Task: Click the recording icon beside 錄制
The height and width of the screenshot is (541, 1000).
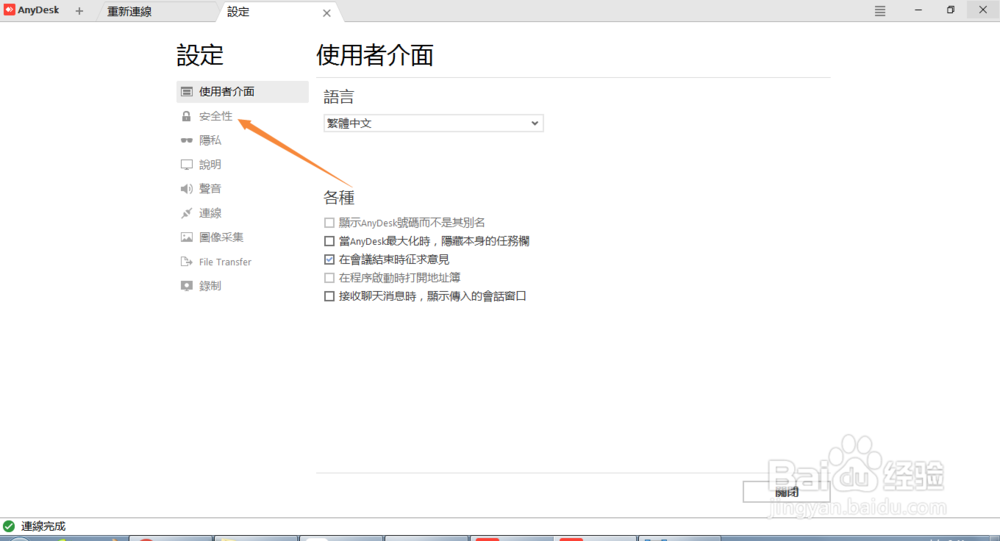Action: pos(186,286)
